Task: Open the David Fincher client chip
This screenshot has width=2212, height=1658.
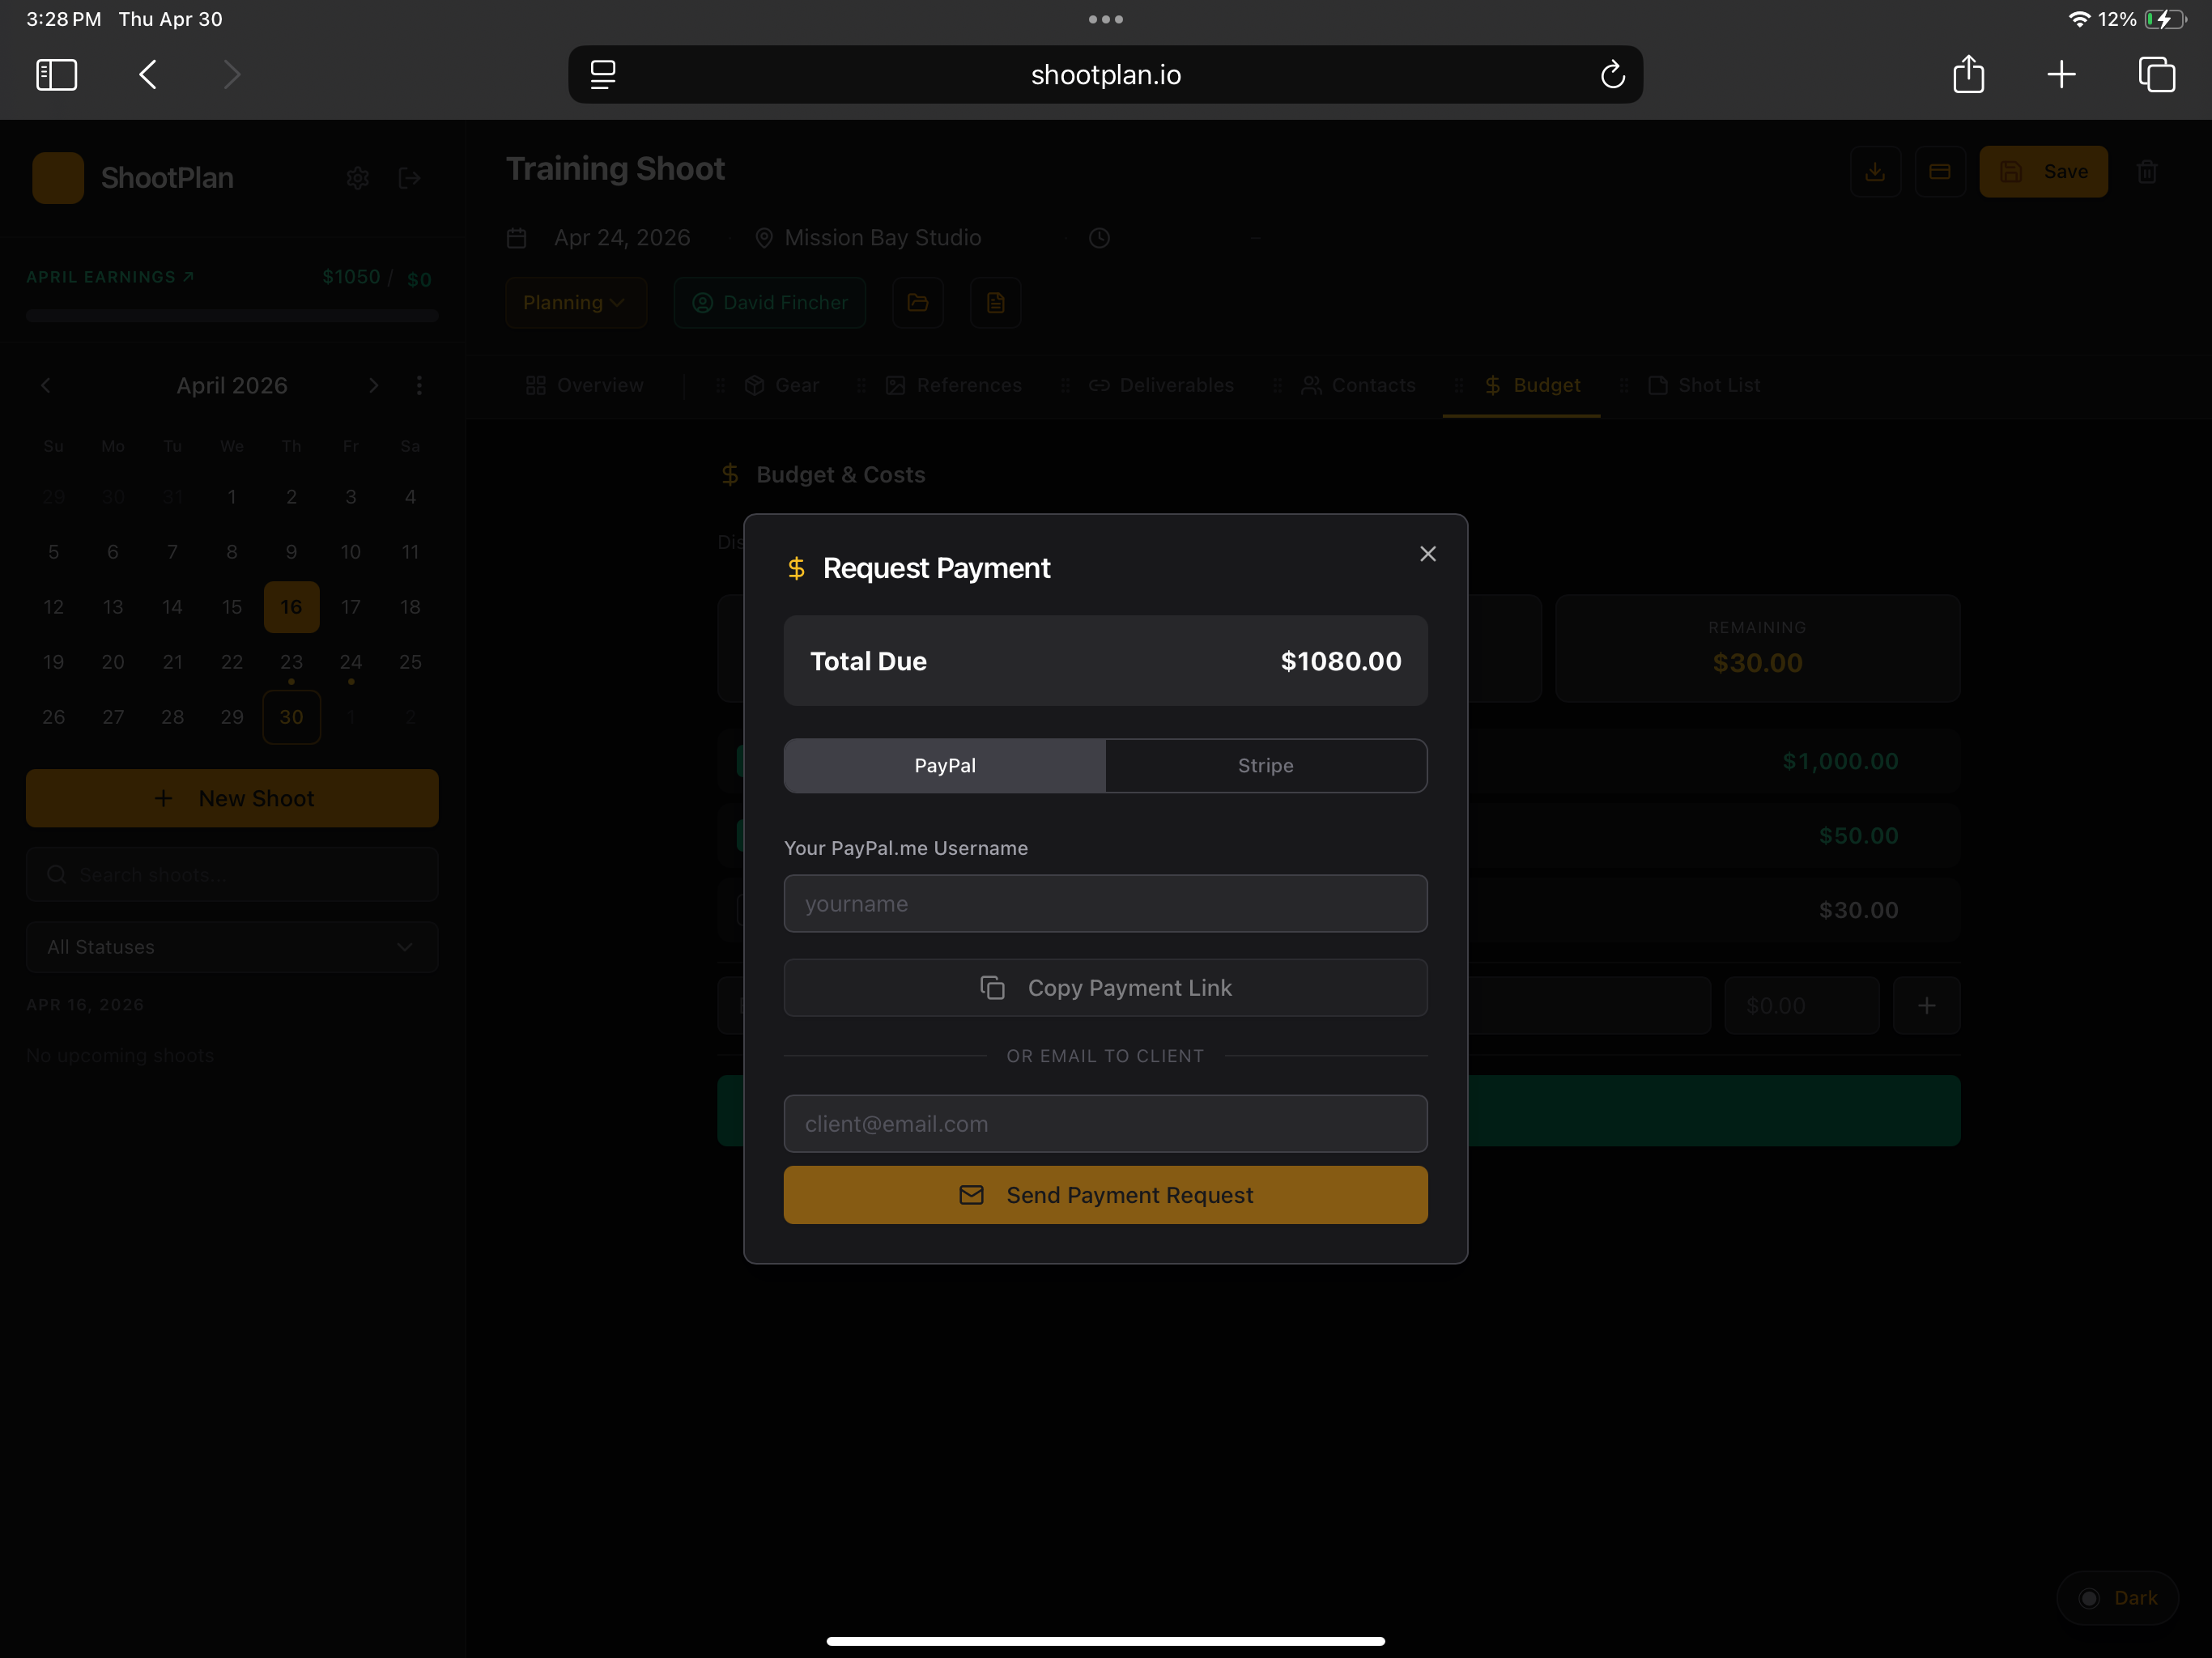Action: (770, 302)
